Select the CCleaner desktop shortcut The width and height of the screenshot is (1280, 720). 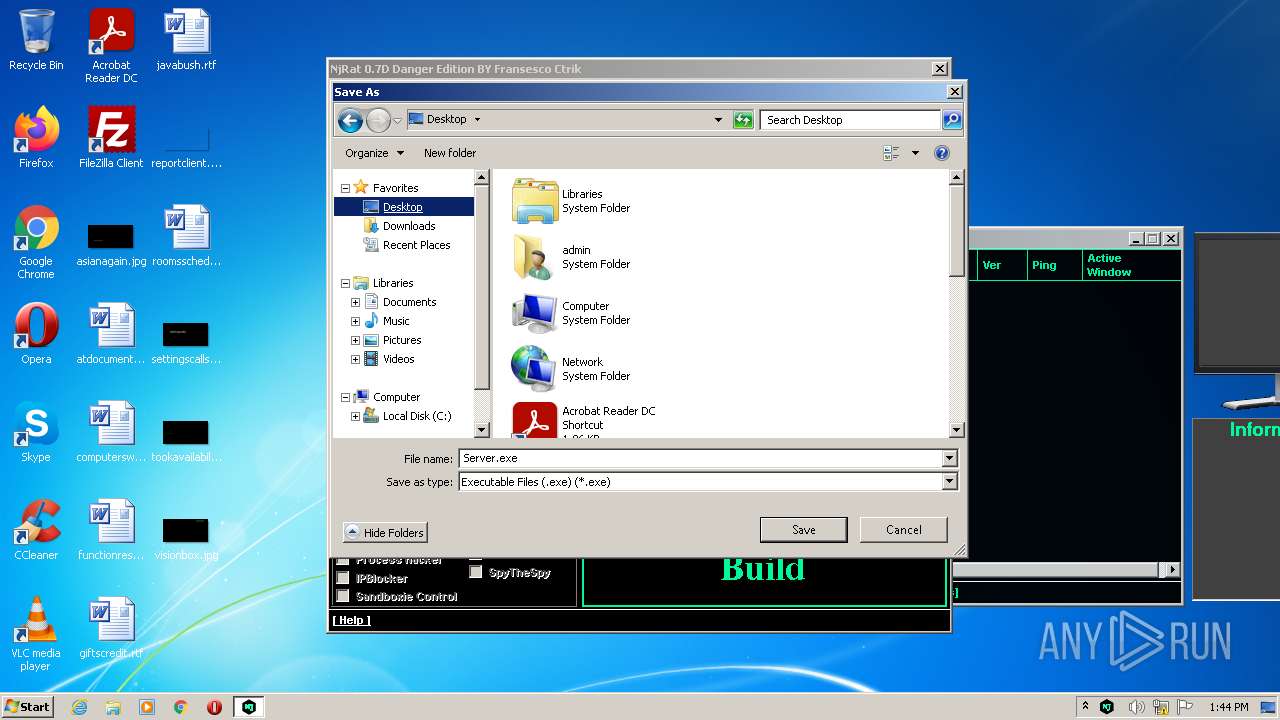(36, 530)
